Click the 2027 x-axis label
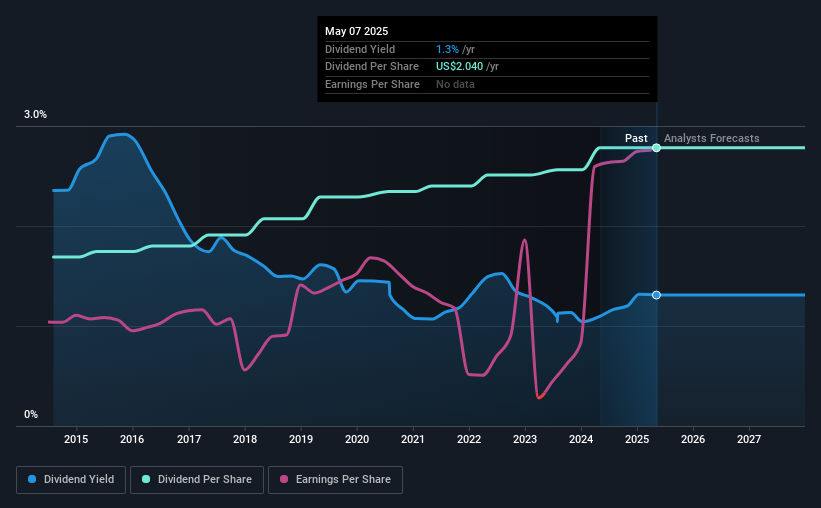This screenshot has height=508, width=821. 749,439
